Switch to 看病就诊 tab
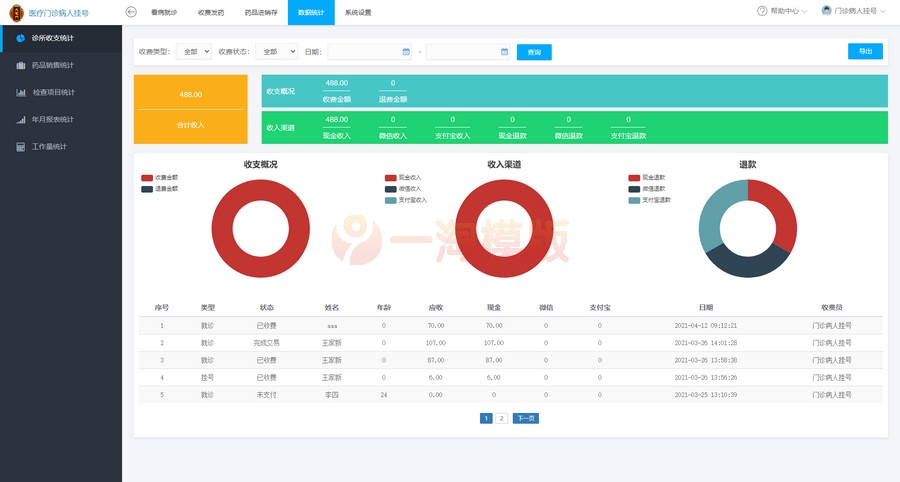This screenshot has height=482, width=900. (x=164, y=12)
